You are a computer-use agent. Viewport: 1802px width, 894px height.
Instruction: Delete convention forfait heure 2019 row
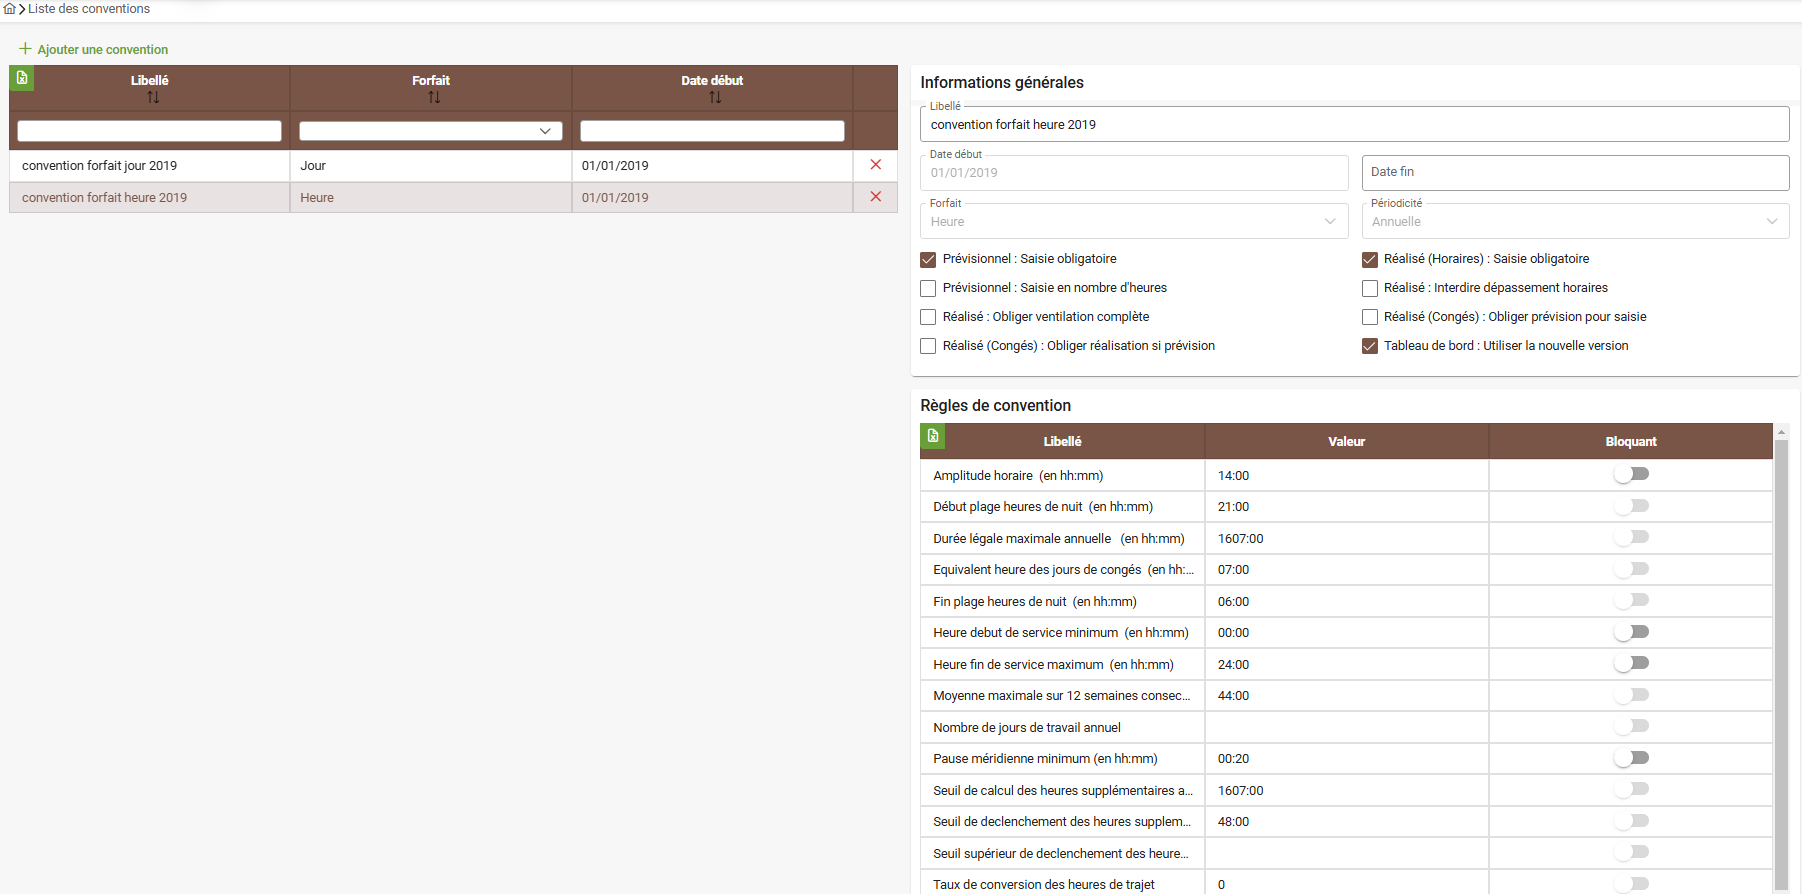[x=875, y=197]
